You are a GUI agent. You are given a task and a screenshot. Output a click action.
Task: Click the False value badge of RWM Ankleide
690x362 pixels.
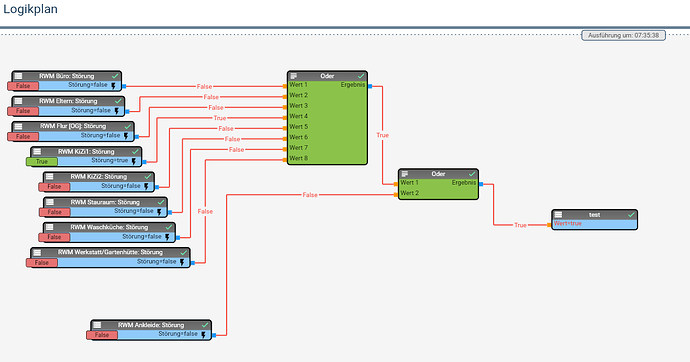102,335
